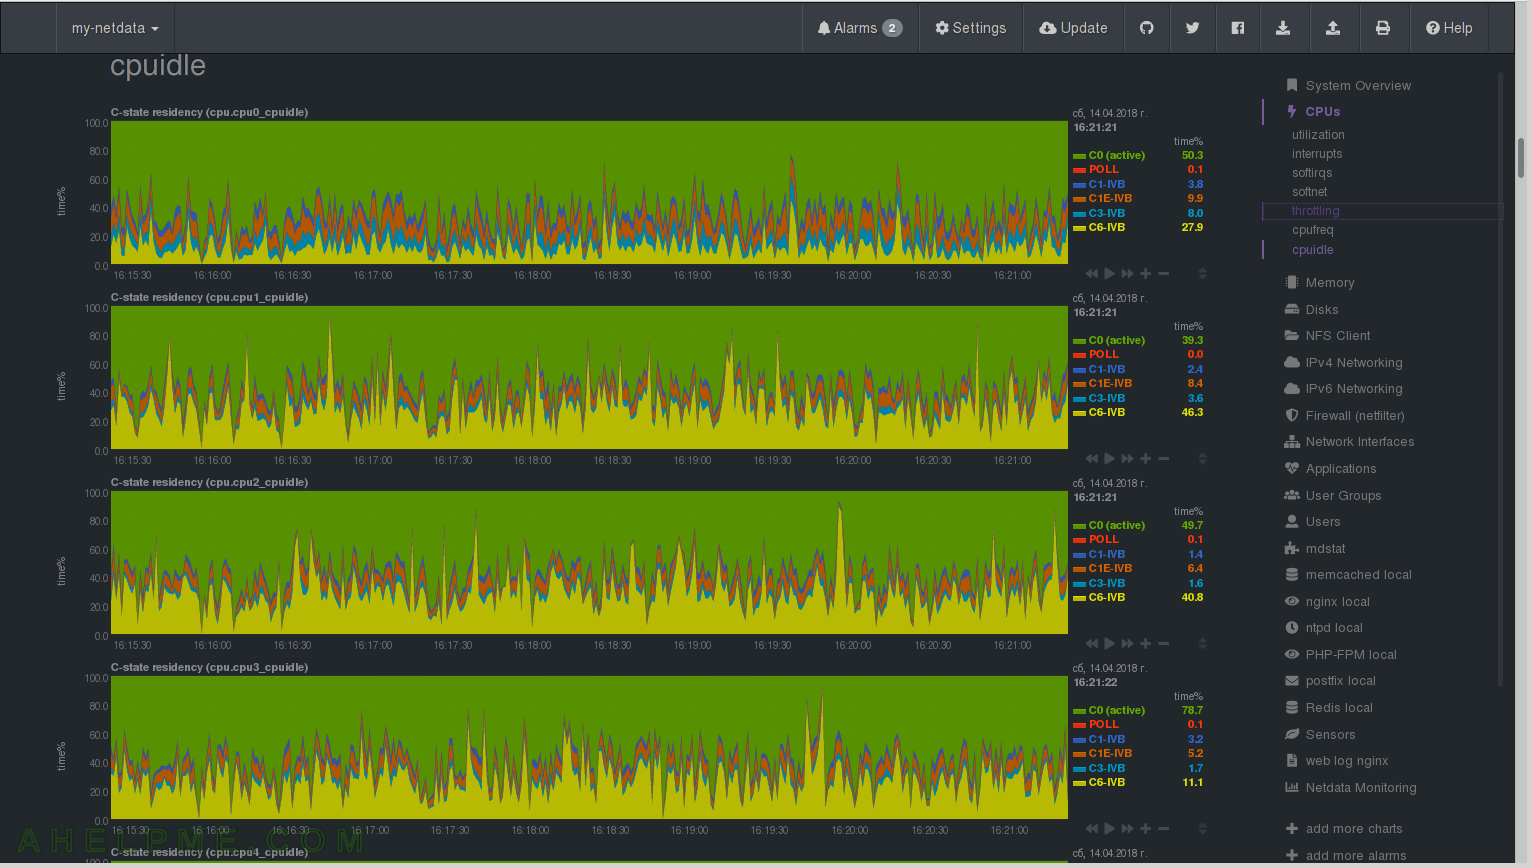Click the download snapshot icon
The height and width of the screenshot is (868, 1532).
pos(1283,28)
